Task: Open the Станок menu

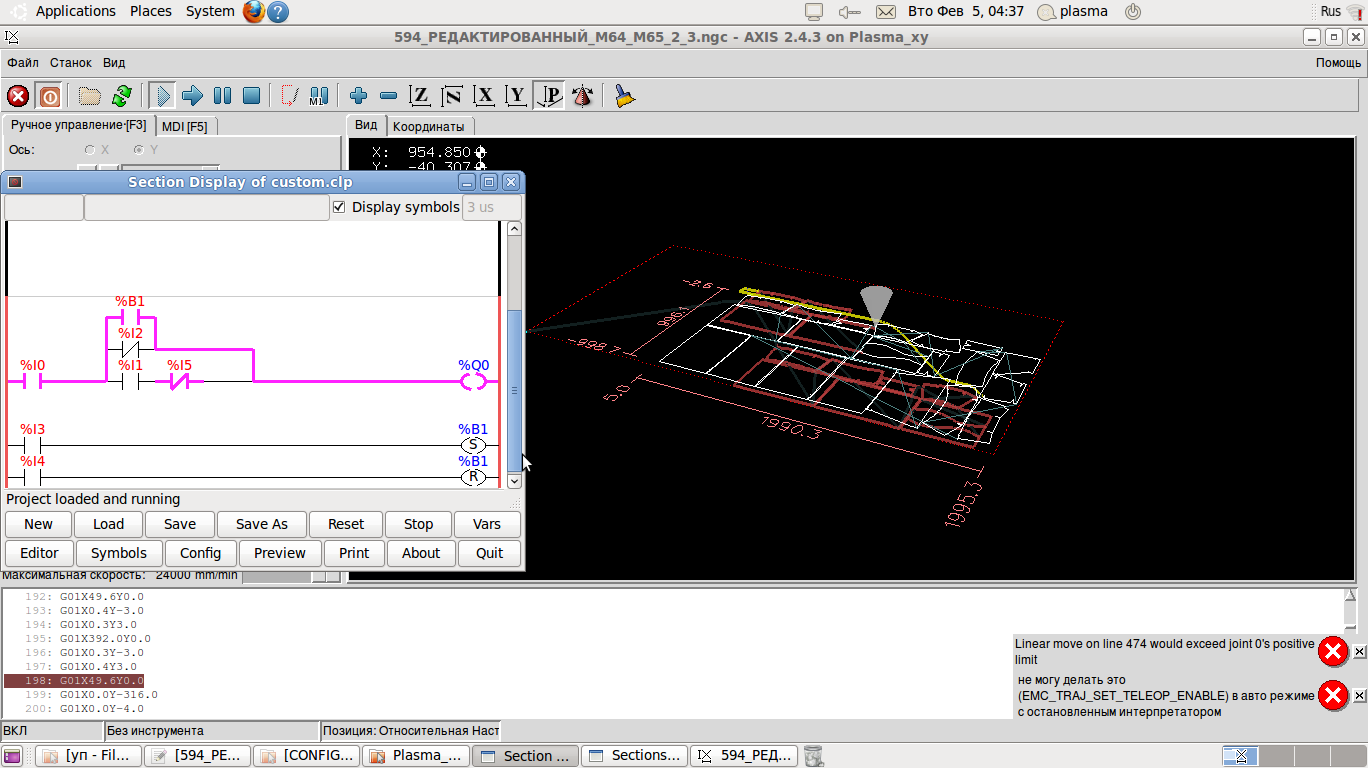Action: tap(71, 62)
